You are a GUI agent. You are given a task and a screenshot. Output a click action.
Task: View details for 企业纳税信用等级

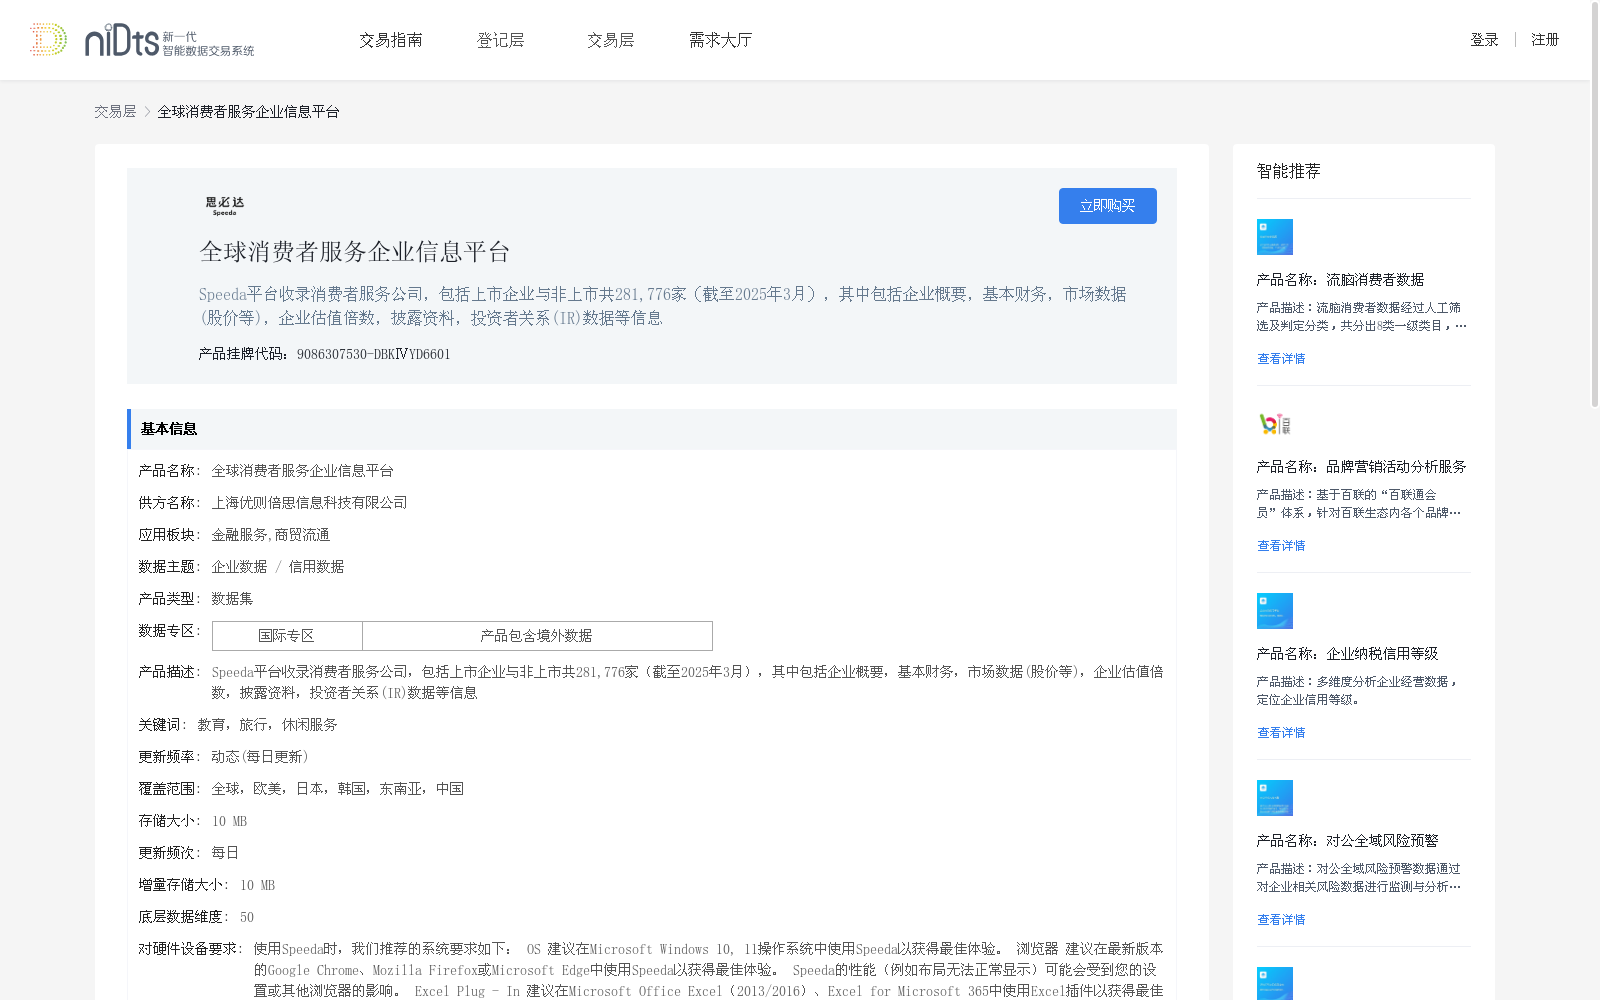click(x=1281, y=733)
